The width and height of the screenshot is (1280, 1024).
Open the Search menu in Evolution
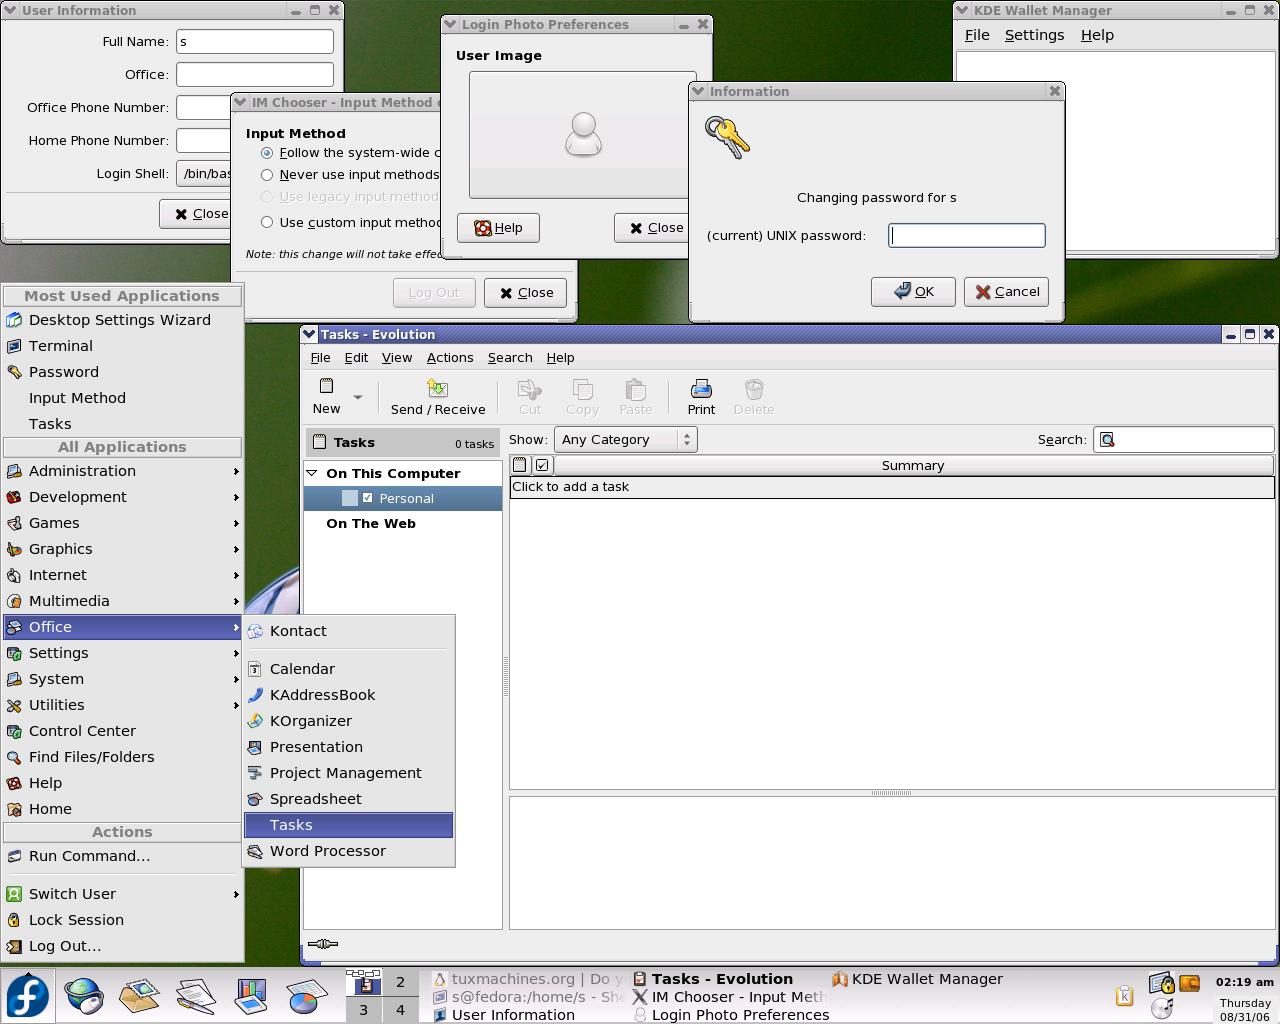(x=510, y=357)
